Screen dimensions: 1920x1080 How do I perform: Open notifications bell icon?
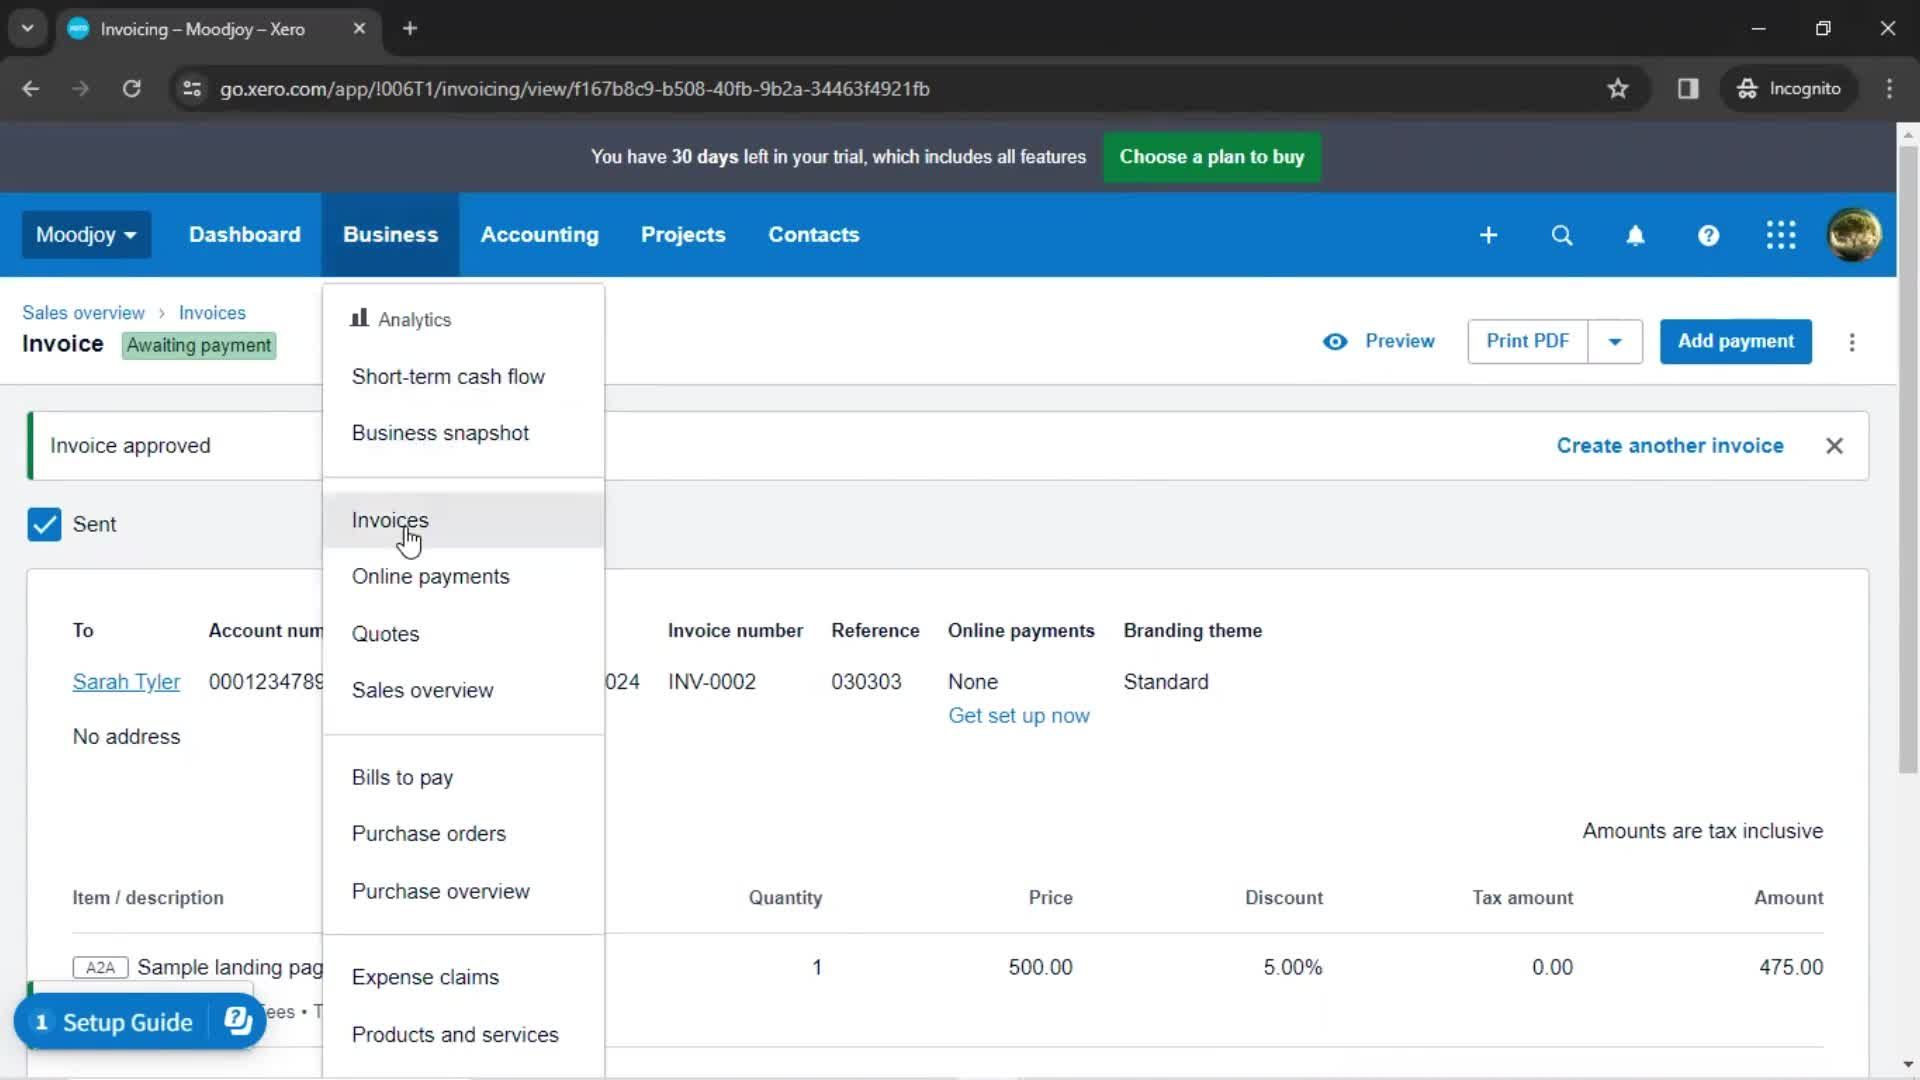click(x=1635, y=235)
